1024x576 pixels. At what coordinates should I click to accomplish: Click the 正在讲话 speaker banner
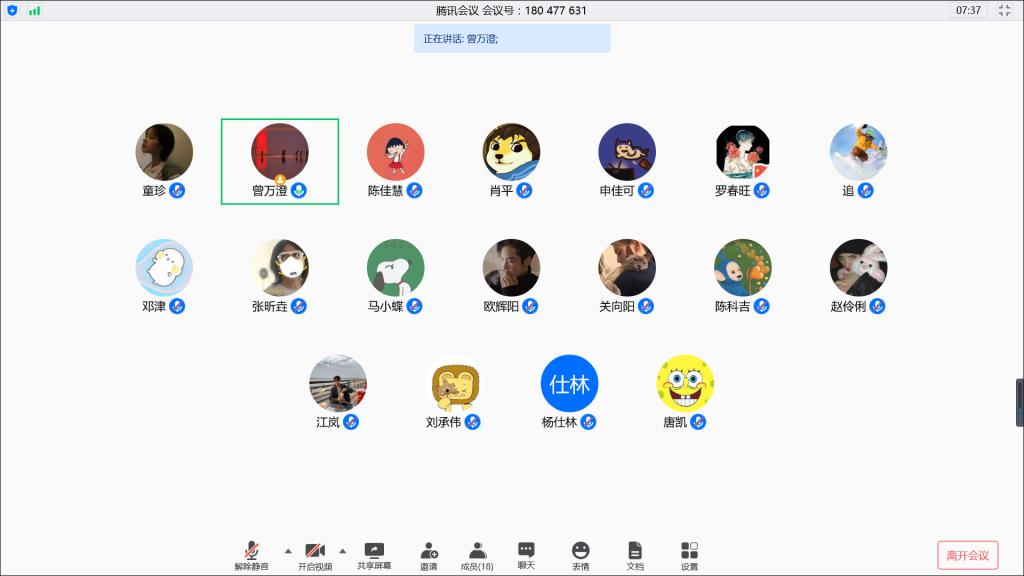(x=512, y=38)
